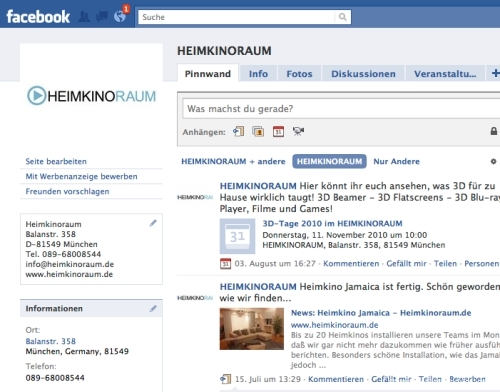This screenshot has width=500, height=392.
Task: Click the HEIMKINORAUM page title
Action: (x=224, y=51)
